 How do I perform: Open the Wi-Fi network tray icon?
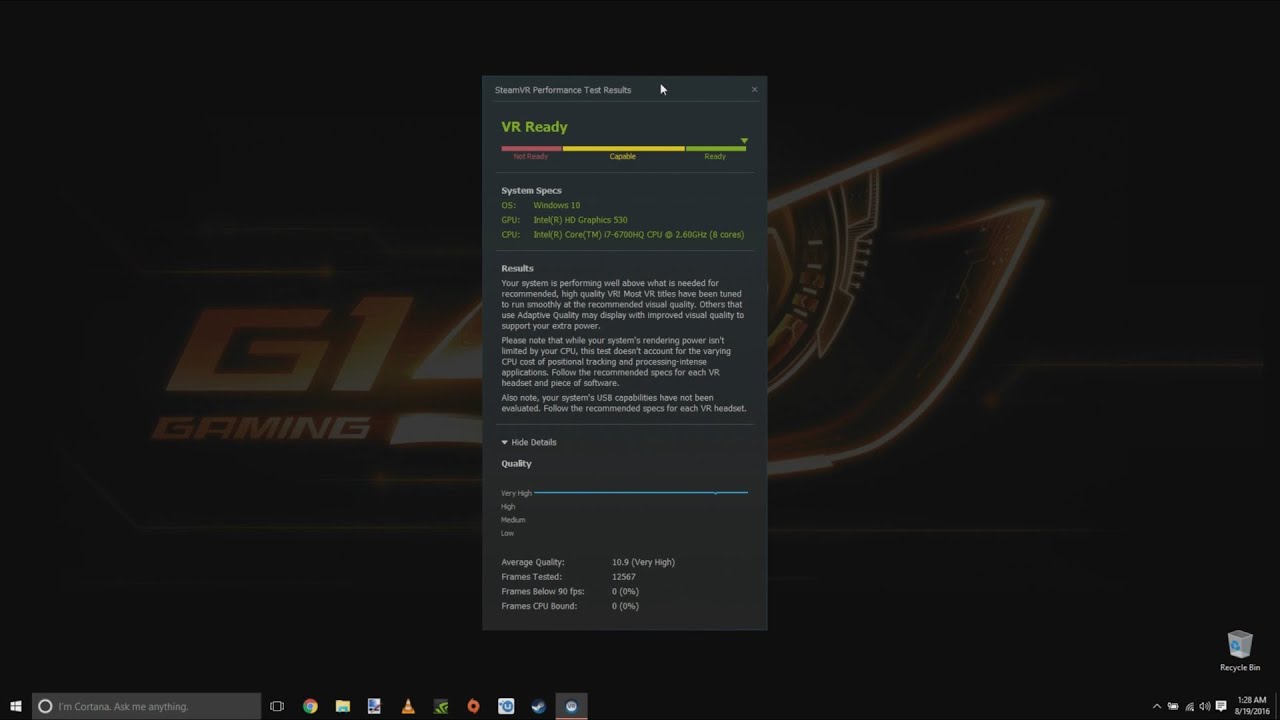(1189, 706)
